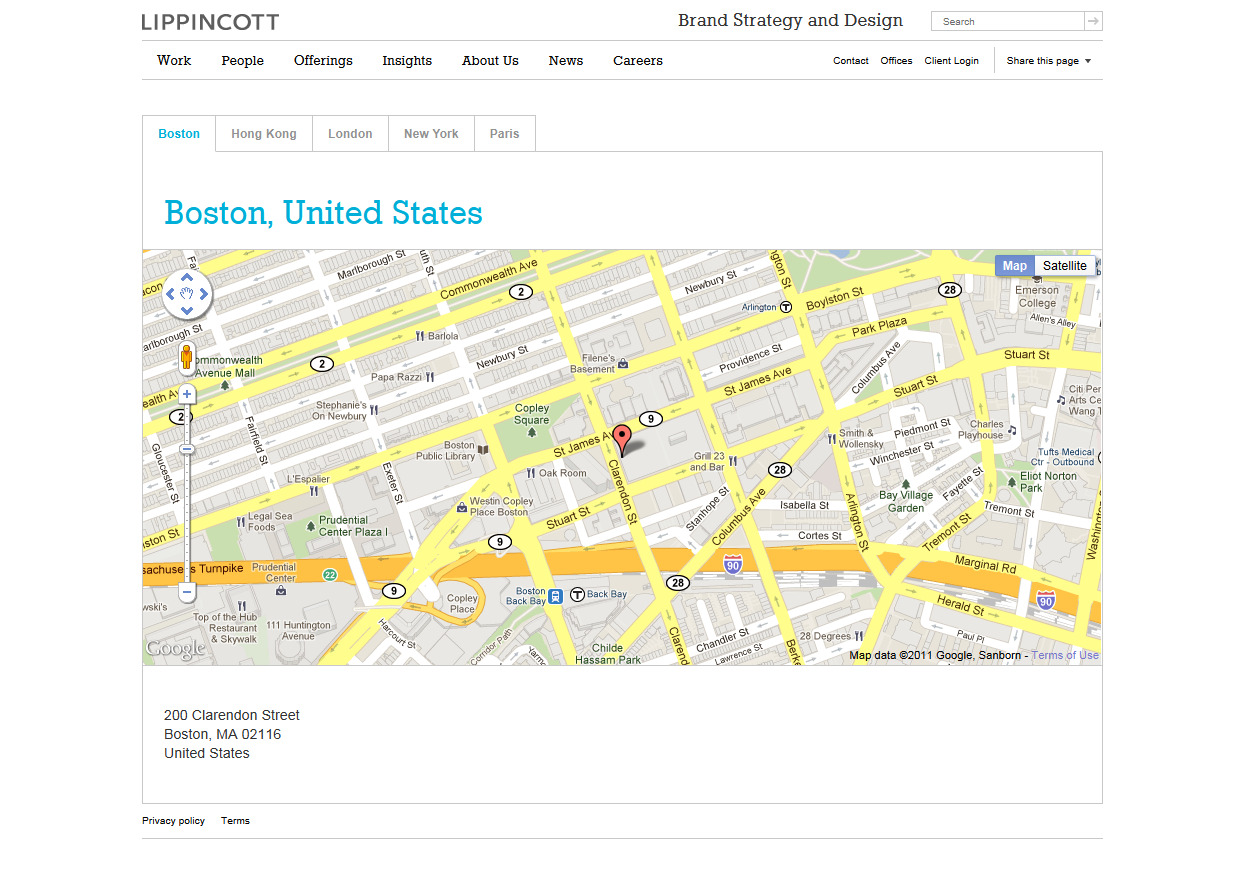The width and height of the screenshot is (1245, 879).
Task: Open the News page
Action: pos(566,61)
